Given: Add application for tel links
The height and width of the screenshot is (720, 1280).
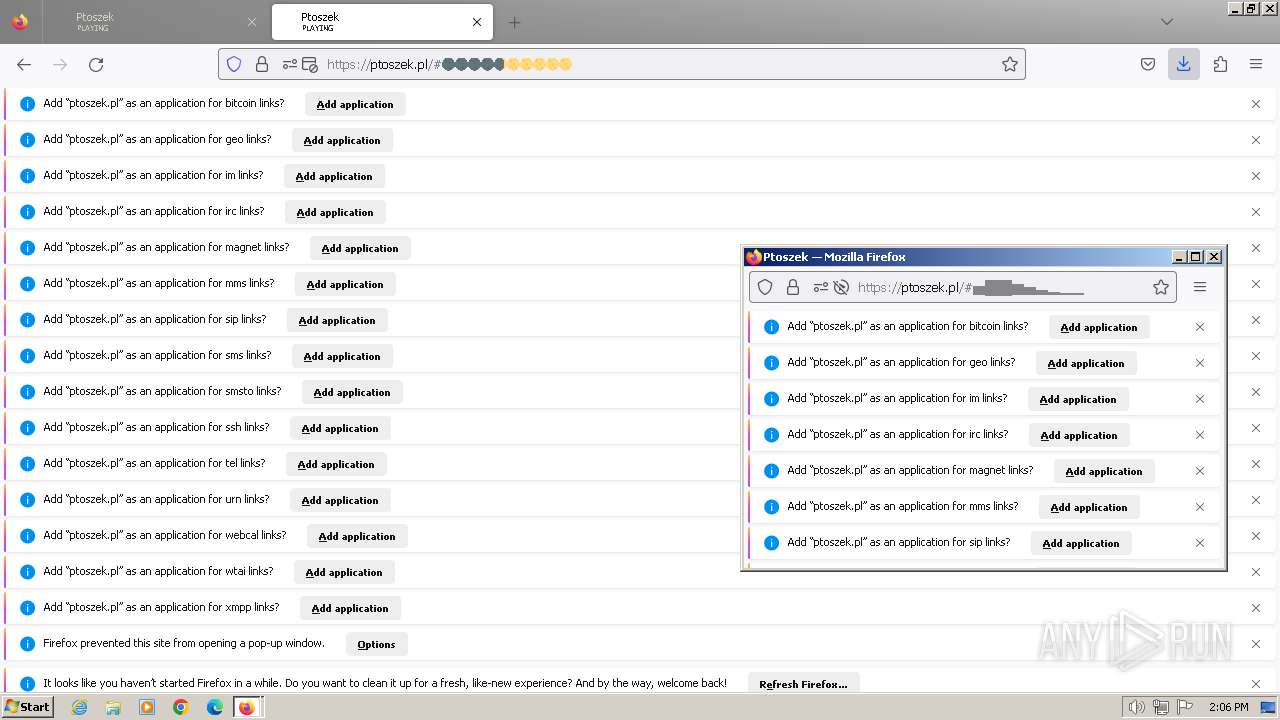Looking at the screenshot, I should 336,464.
